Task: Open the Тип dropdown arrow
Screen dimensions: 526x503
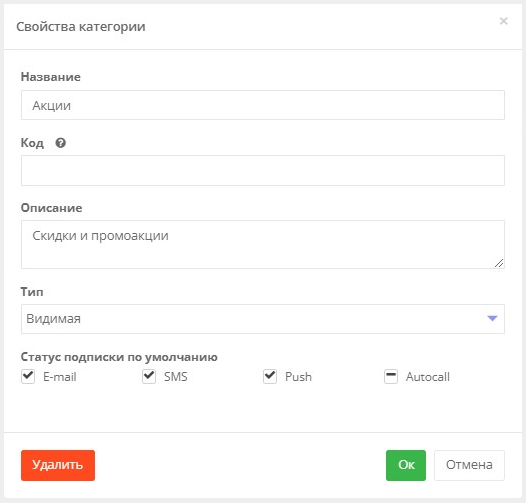Action: pos(492,318)
